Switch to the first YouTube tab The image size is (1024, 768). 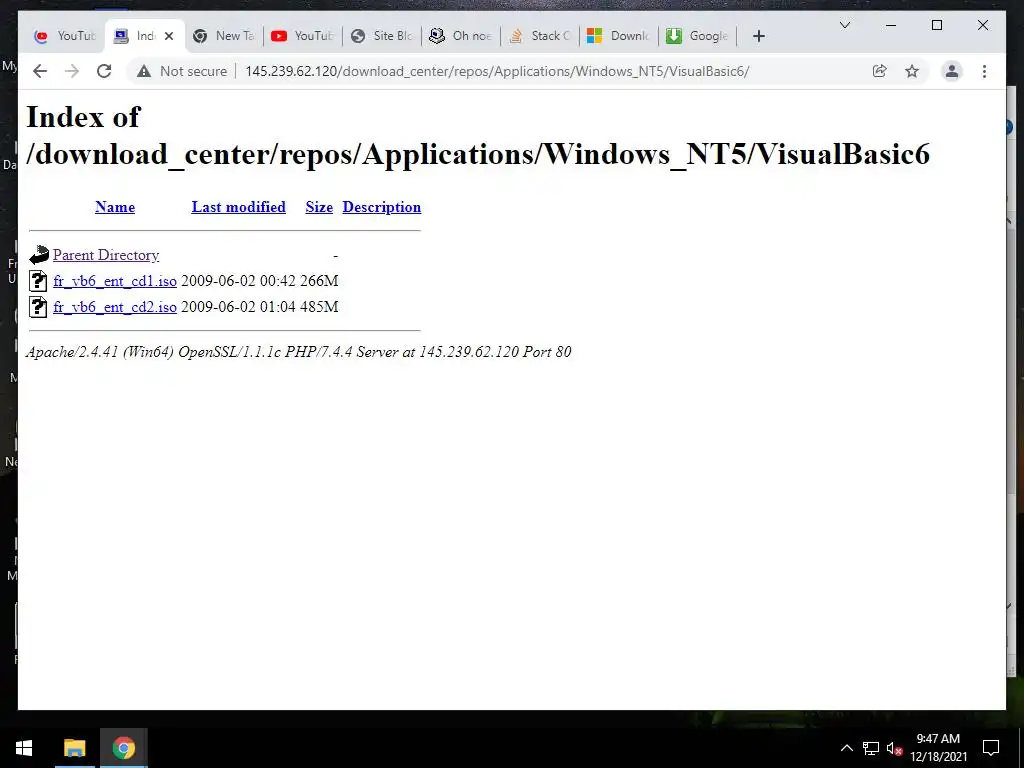64,36
